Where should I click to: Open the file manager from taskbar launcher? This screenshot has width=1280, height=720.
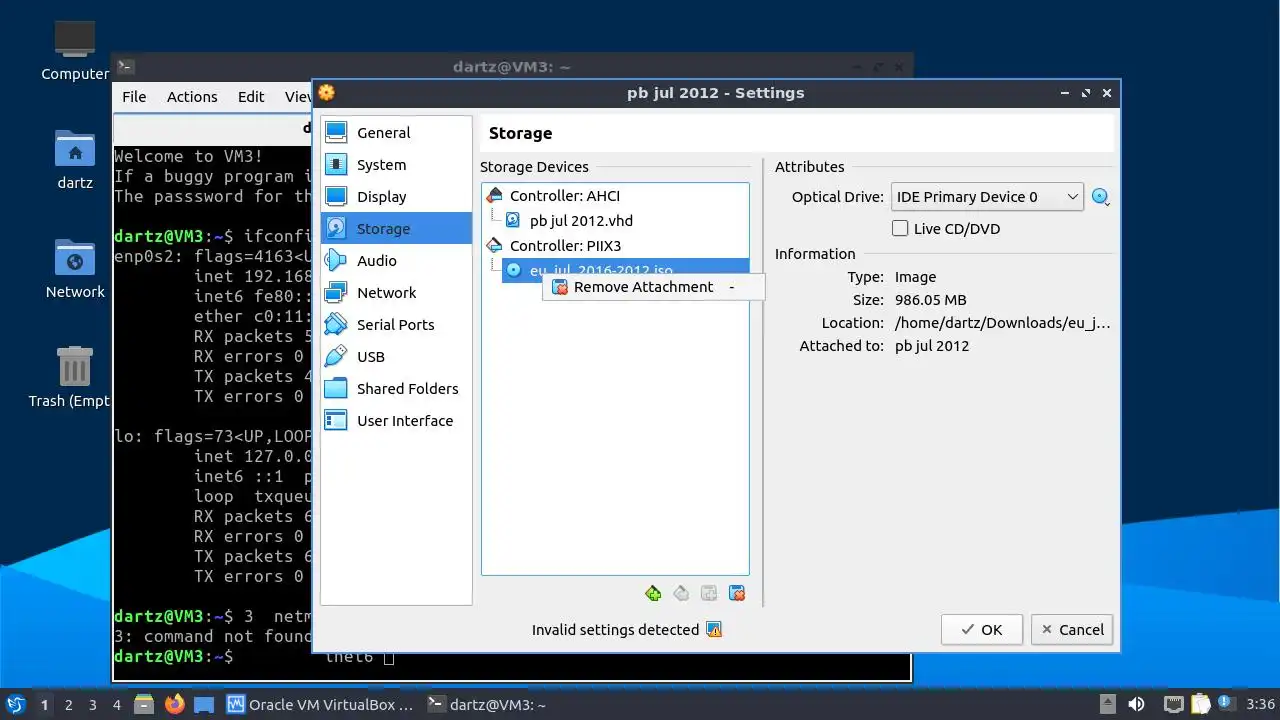point(145,704)
